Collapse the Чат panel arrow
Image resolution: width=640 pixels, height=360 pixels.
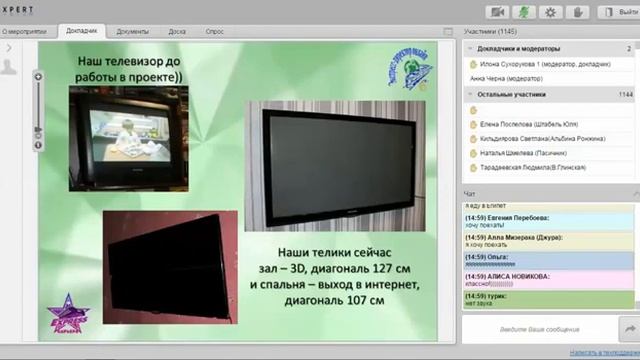tap(636, 194)
